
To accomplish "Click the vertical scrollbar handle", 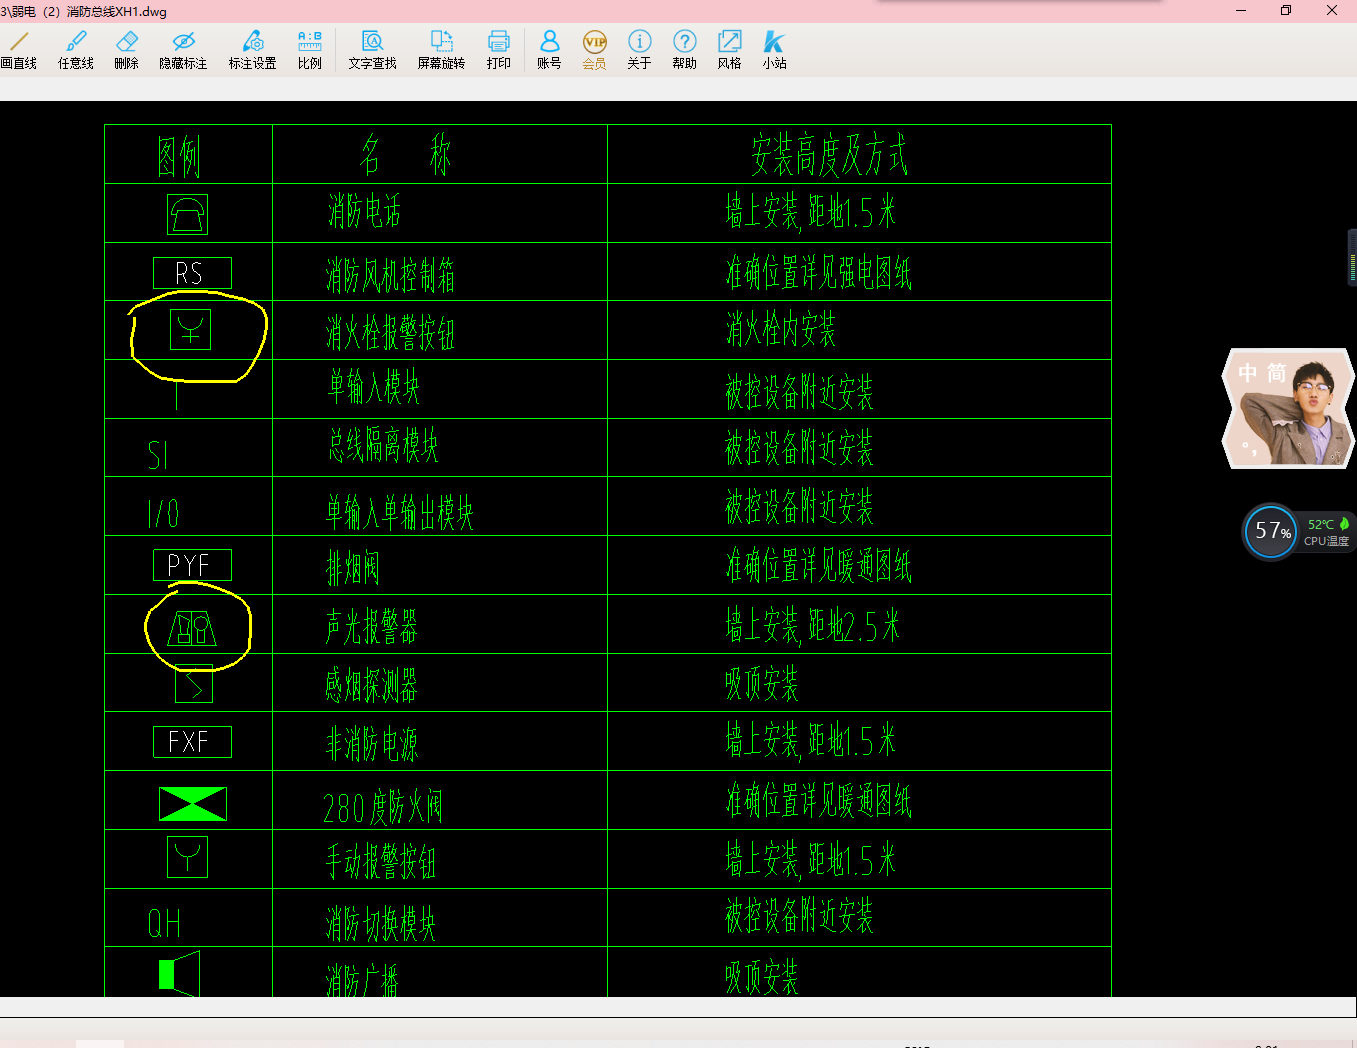I will click(1352, 257).
